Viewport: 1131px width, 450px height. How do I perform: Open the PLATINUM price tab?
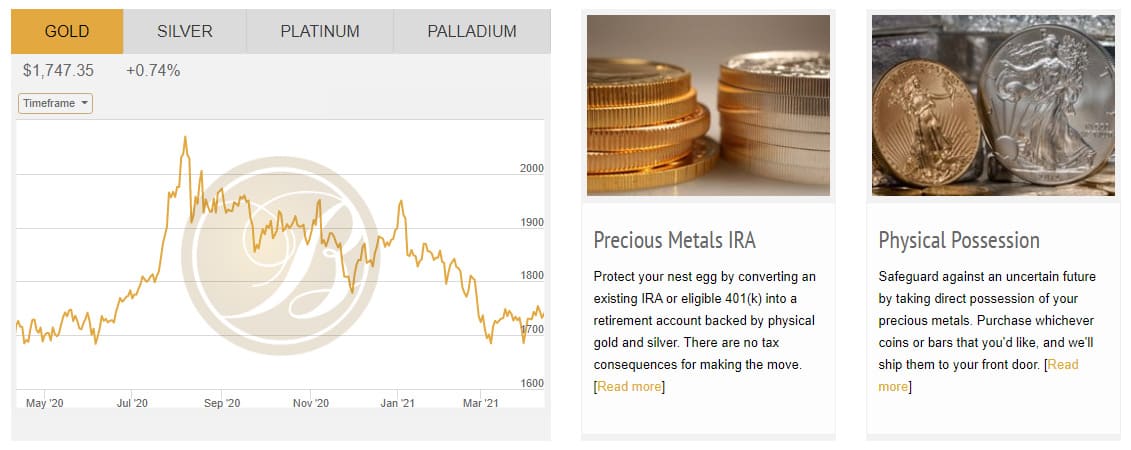(320, 32)
